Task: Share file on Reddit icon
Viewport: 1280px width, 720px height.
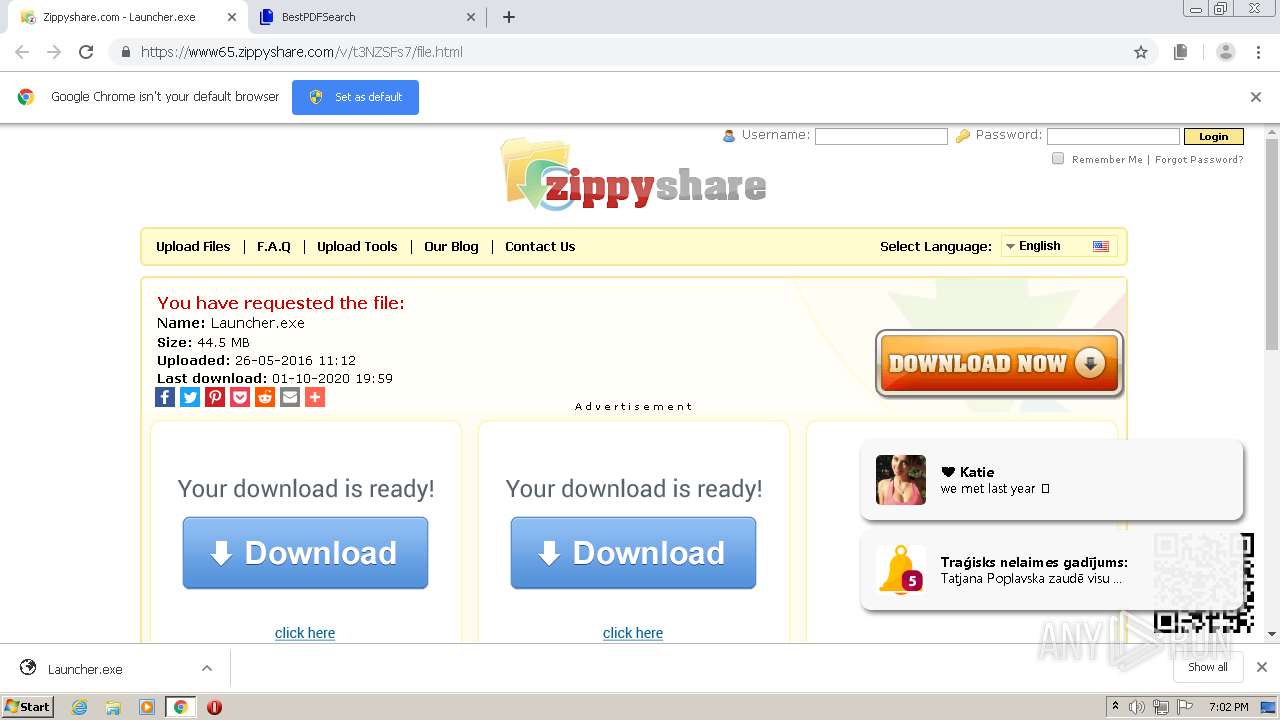Action: click(265, 397)
